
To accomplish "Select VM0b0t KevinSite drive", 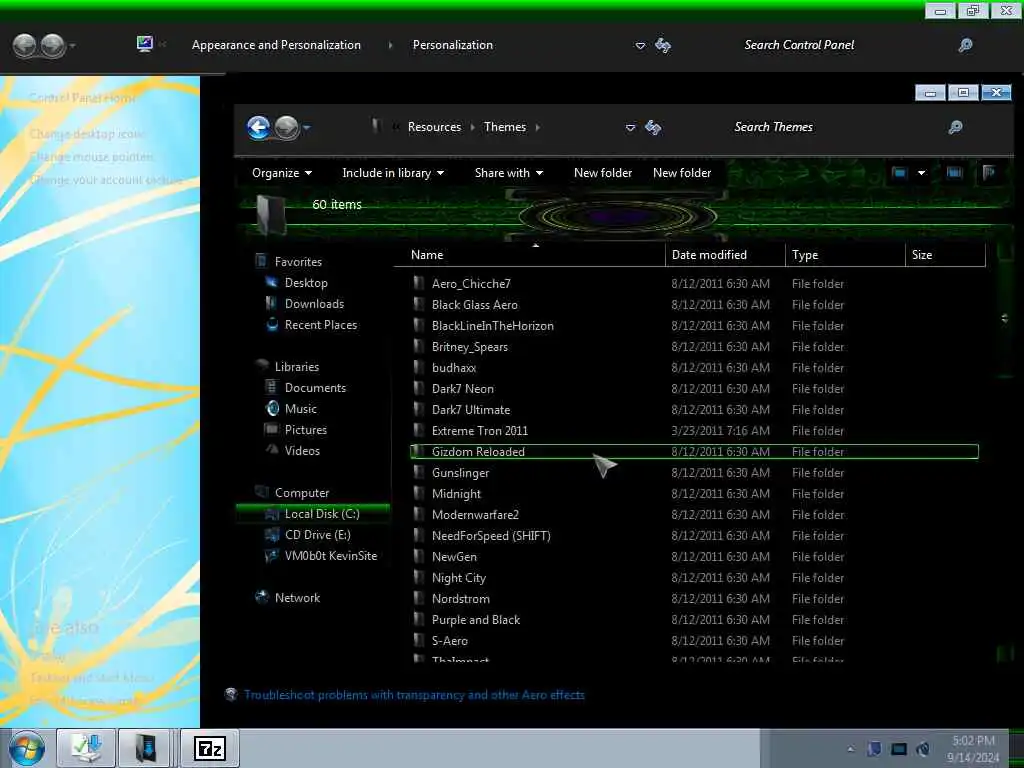I will tap(330, 556).
